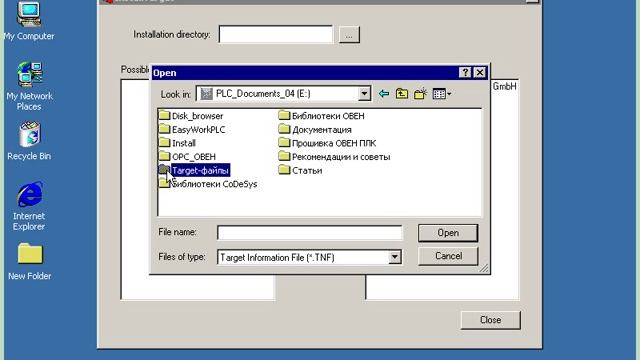Screen dimensions: 640x360
Task: Close the Open dialog with X
Action: 480,73
